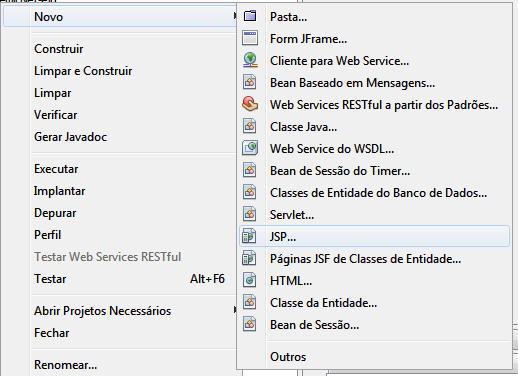Screen dimensions: 518x376
Task: Expand the Novo submenu arrow
Action: coord(235,16)
